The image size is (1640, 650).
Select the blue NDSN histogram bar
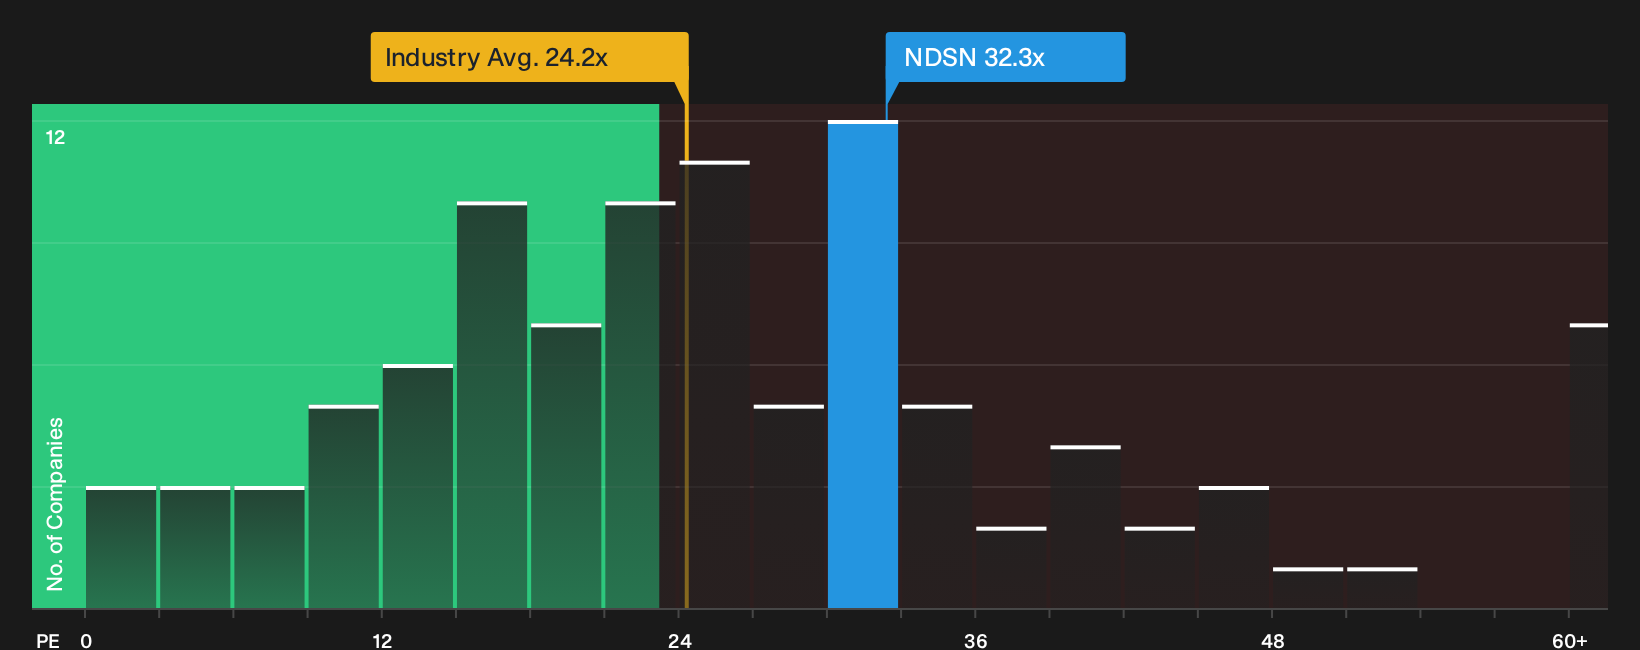(863, 365)
